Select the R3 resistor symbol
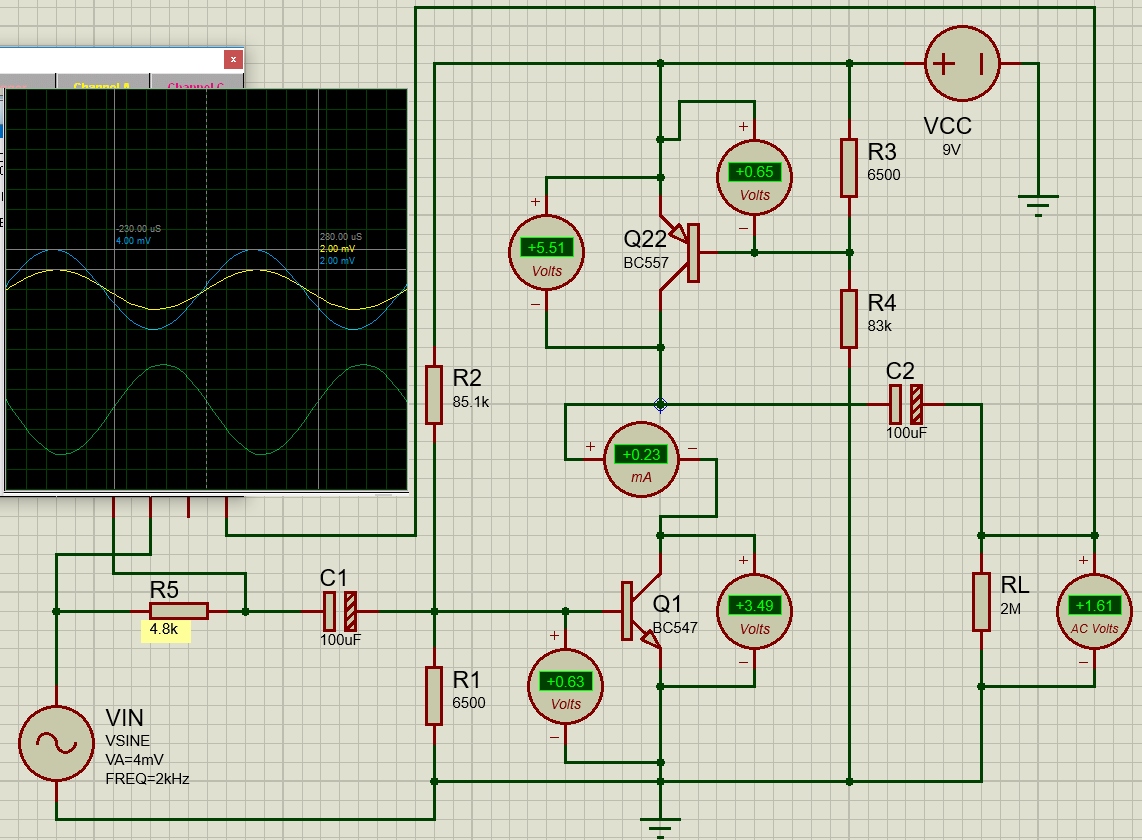Screen dimensions: 1142x840 point(849,168)
